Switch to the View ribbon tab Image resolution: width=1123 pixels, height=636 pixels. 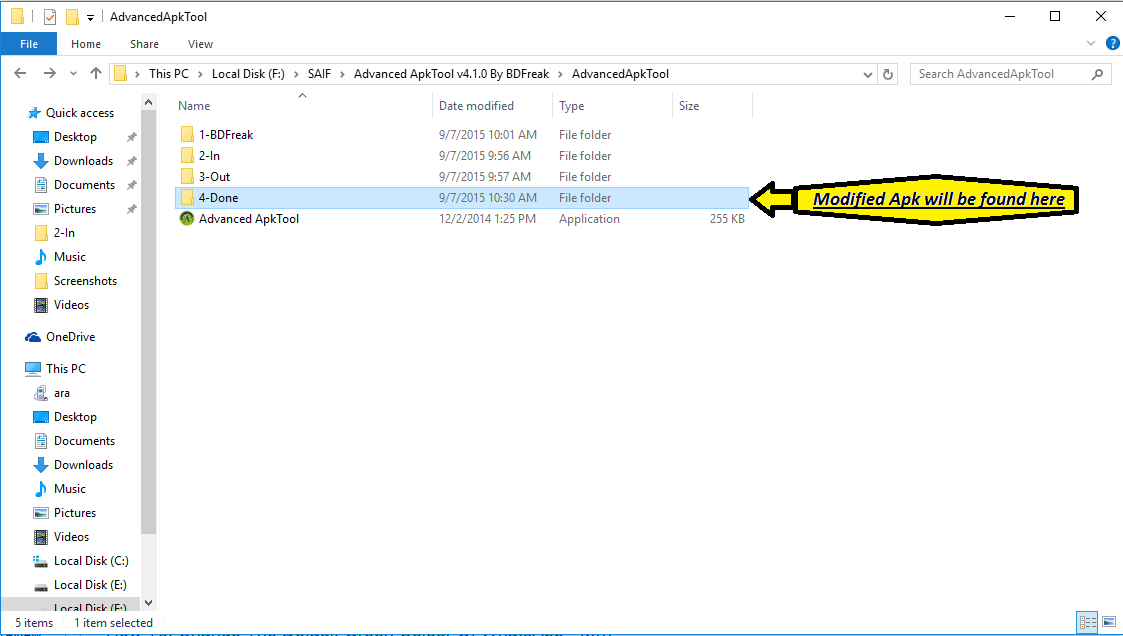pos(200,44)
